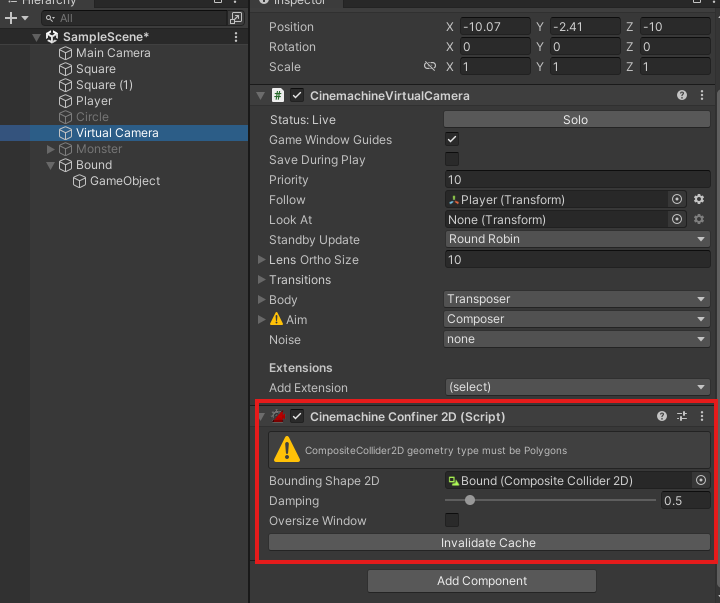Open Cinemachine Confiner 2D help icon
The height and width of the screenshot is (603, 720).
662,416
